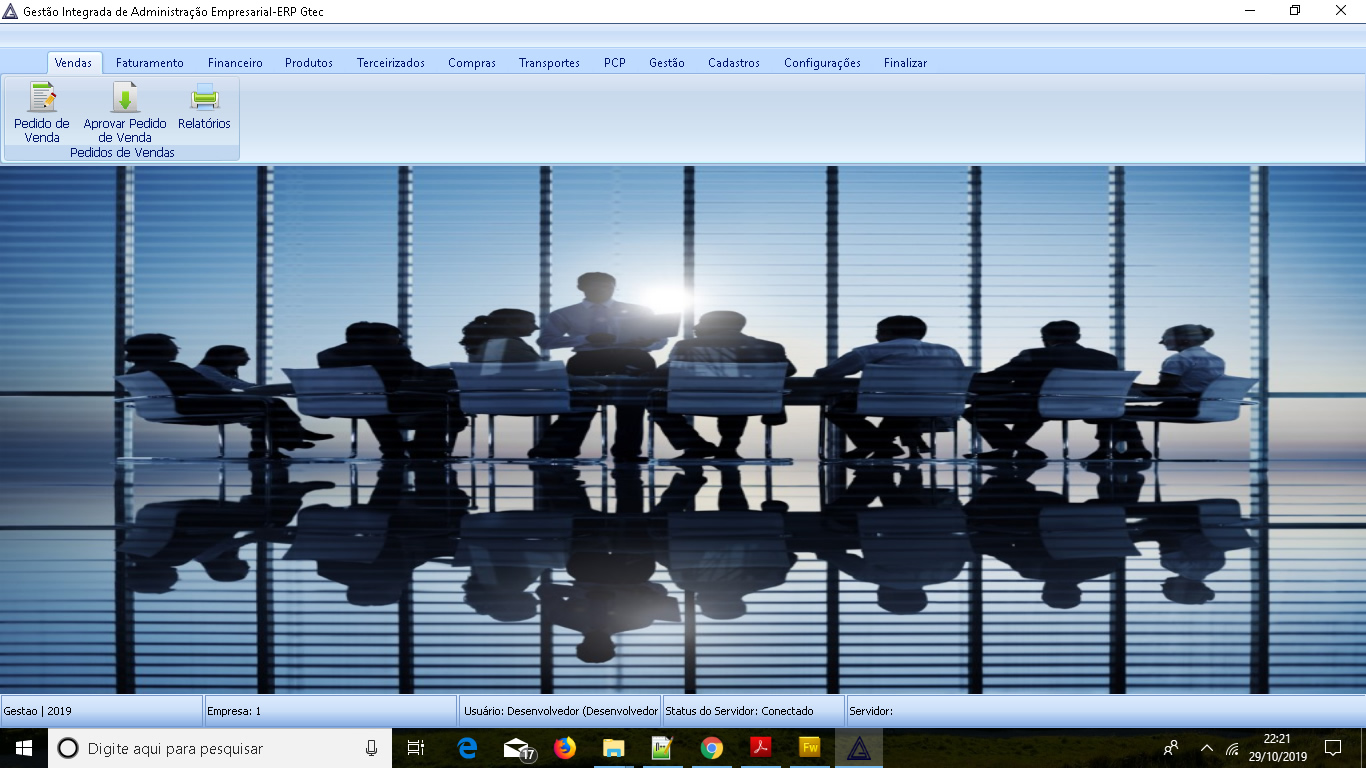Open the Mail app in the taskbar
1366x768 pixels.
pyautogui.click(x=517, y=748)
